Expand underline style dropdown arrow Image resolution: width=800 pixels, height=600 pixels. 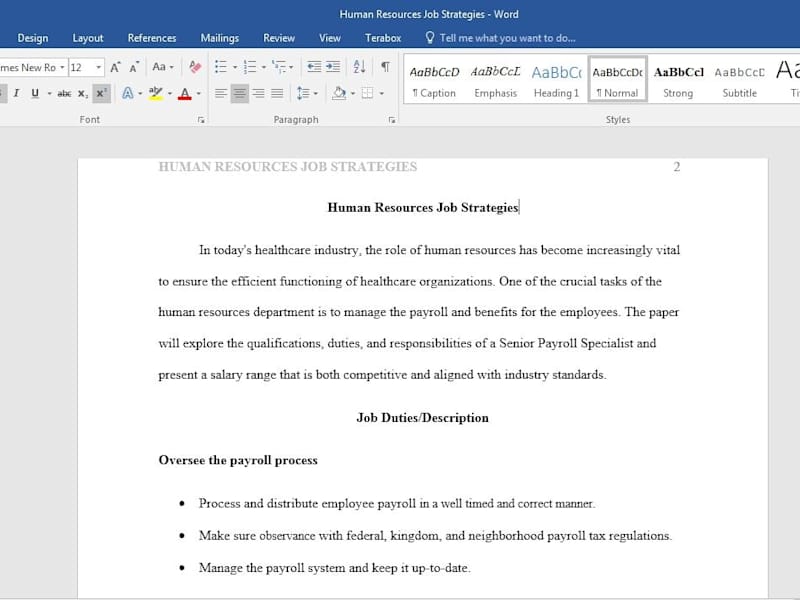click(x=49, y=94)
